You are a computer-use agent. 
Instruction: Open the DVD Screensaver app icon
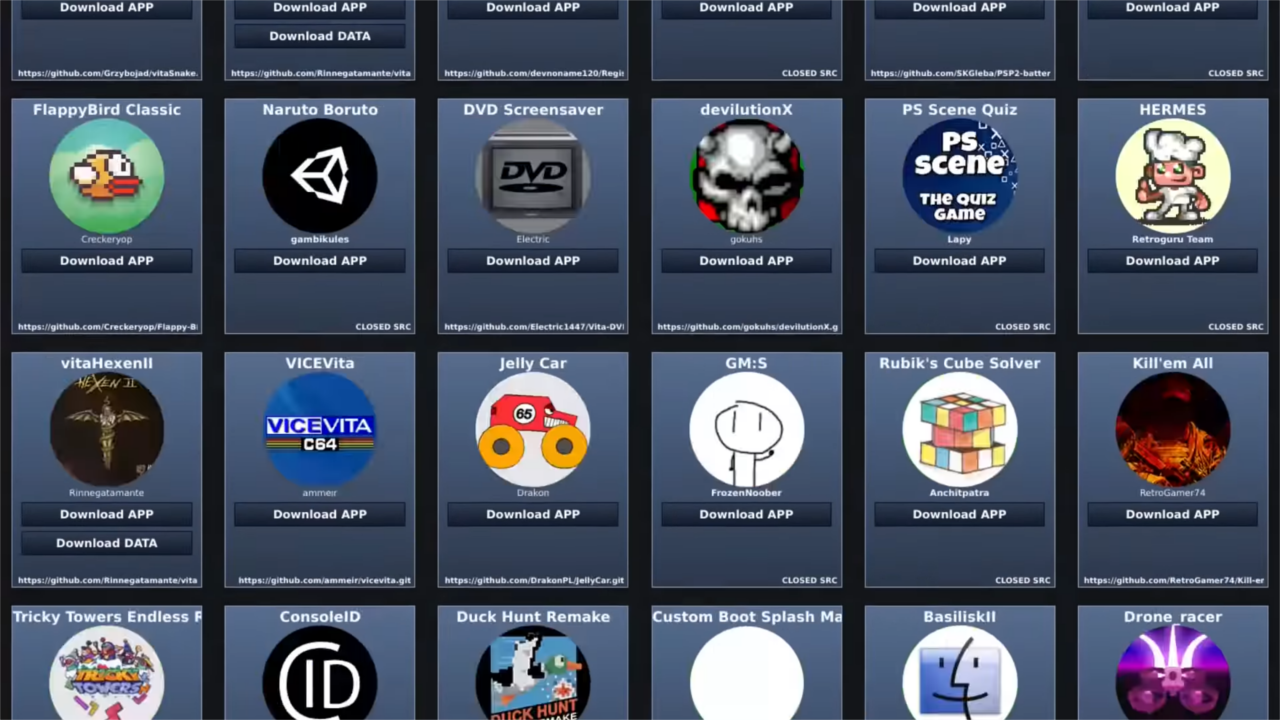(x=532, y=176)
